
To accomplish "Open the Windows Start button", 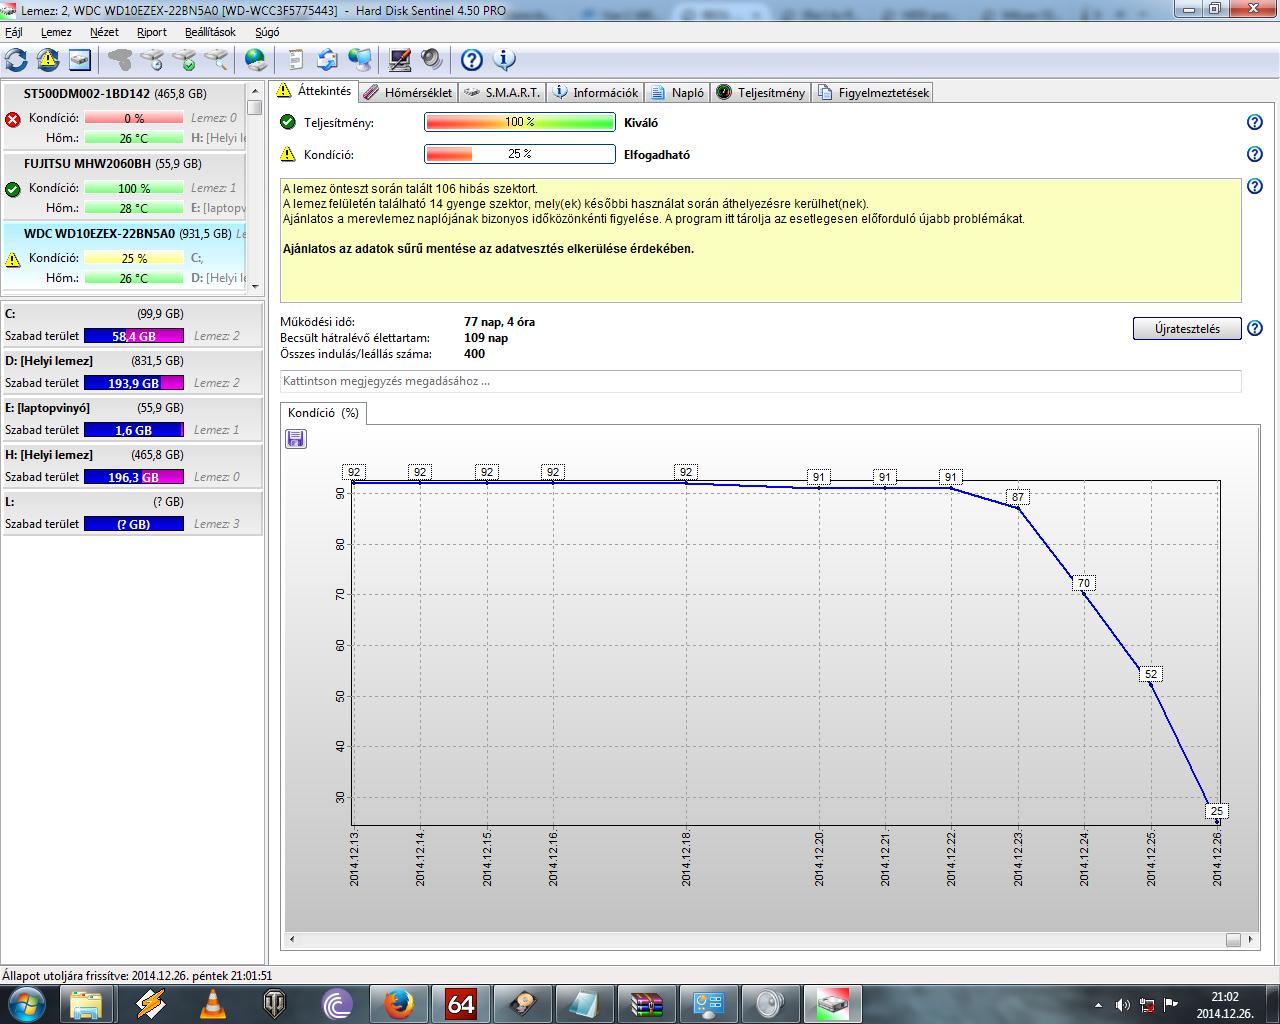I will [26, 1003].
